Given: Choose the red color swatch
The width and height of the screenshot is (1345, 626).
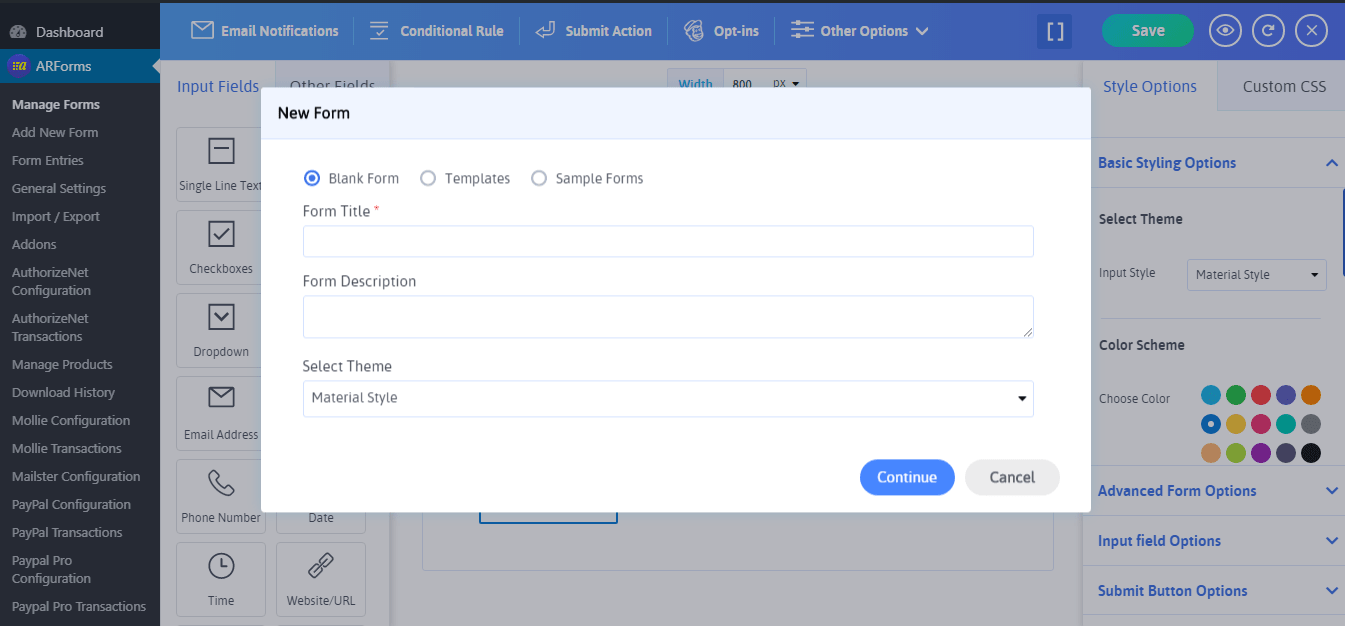Looking at the screenshot, I should (1261, 395).
